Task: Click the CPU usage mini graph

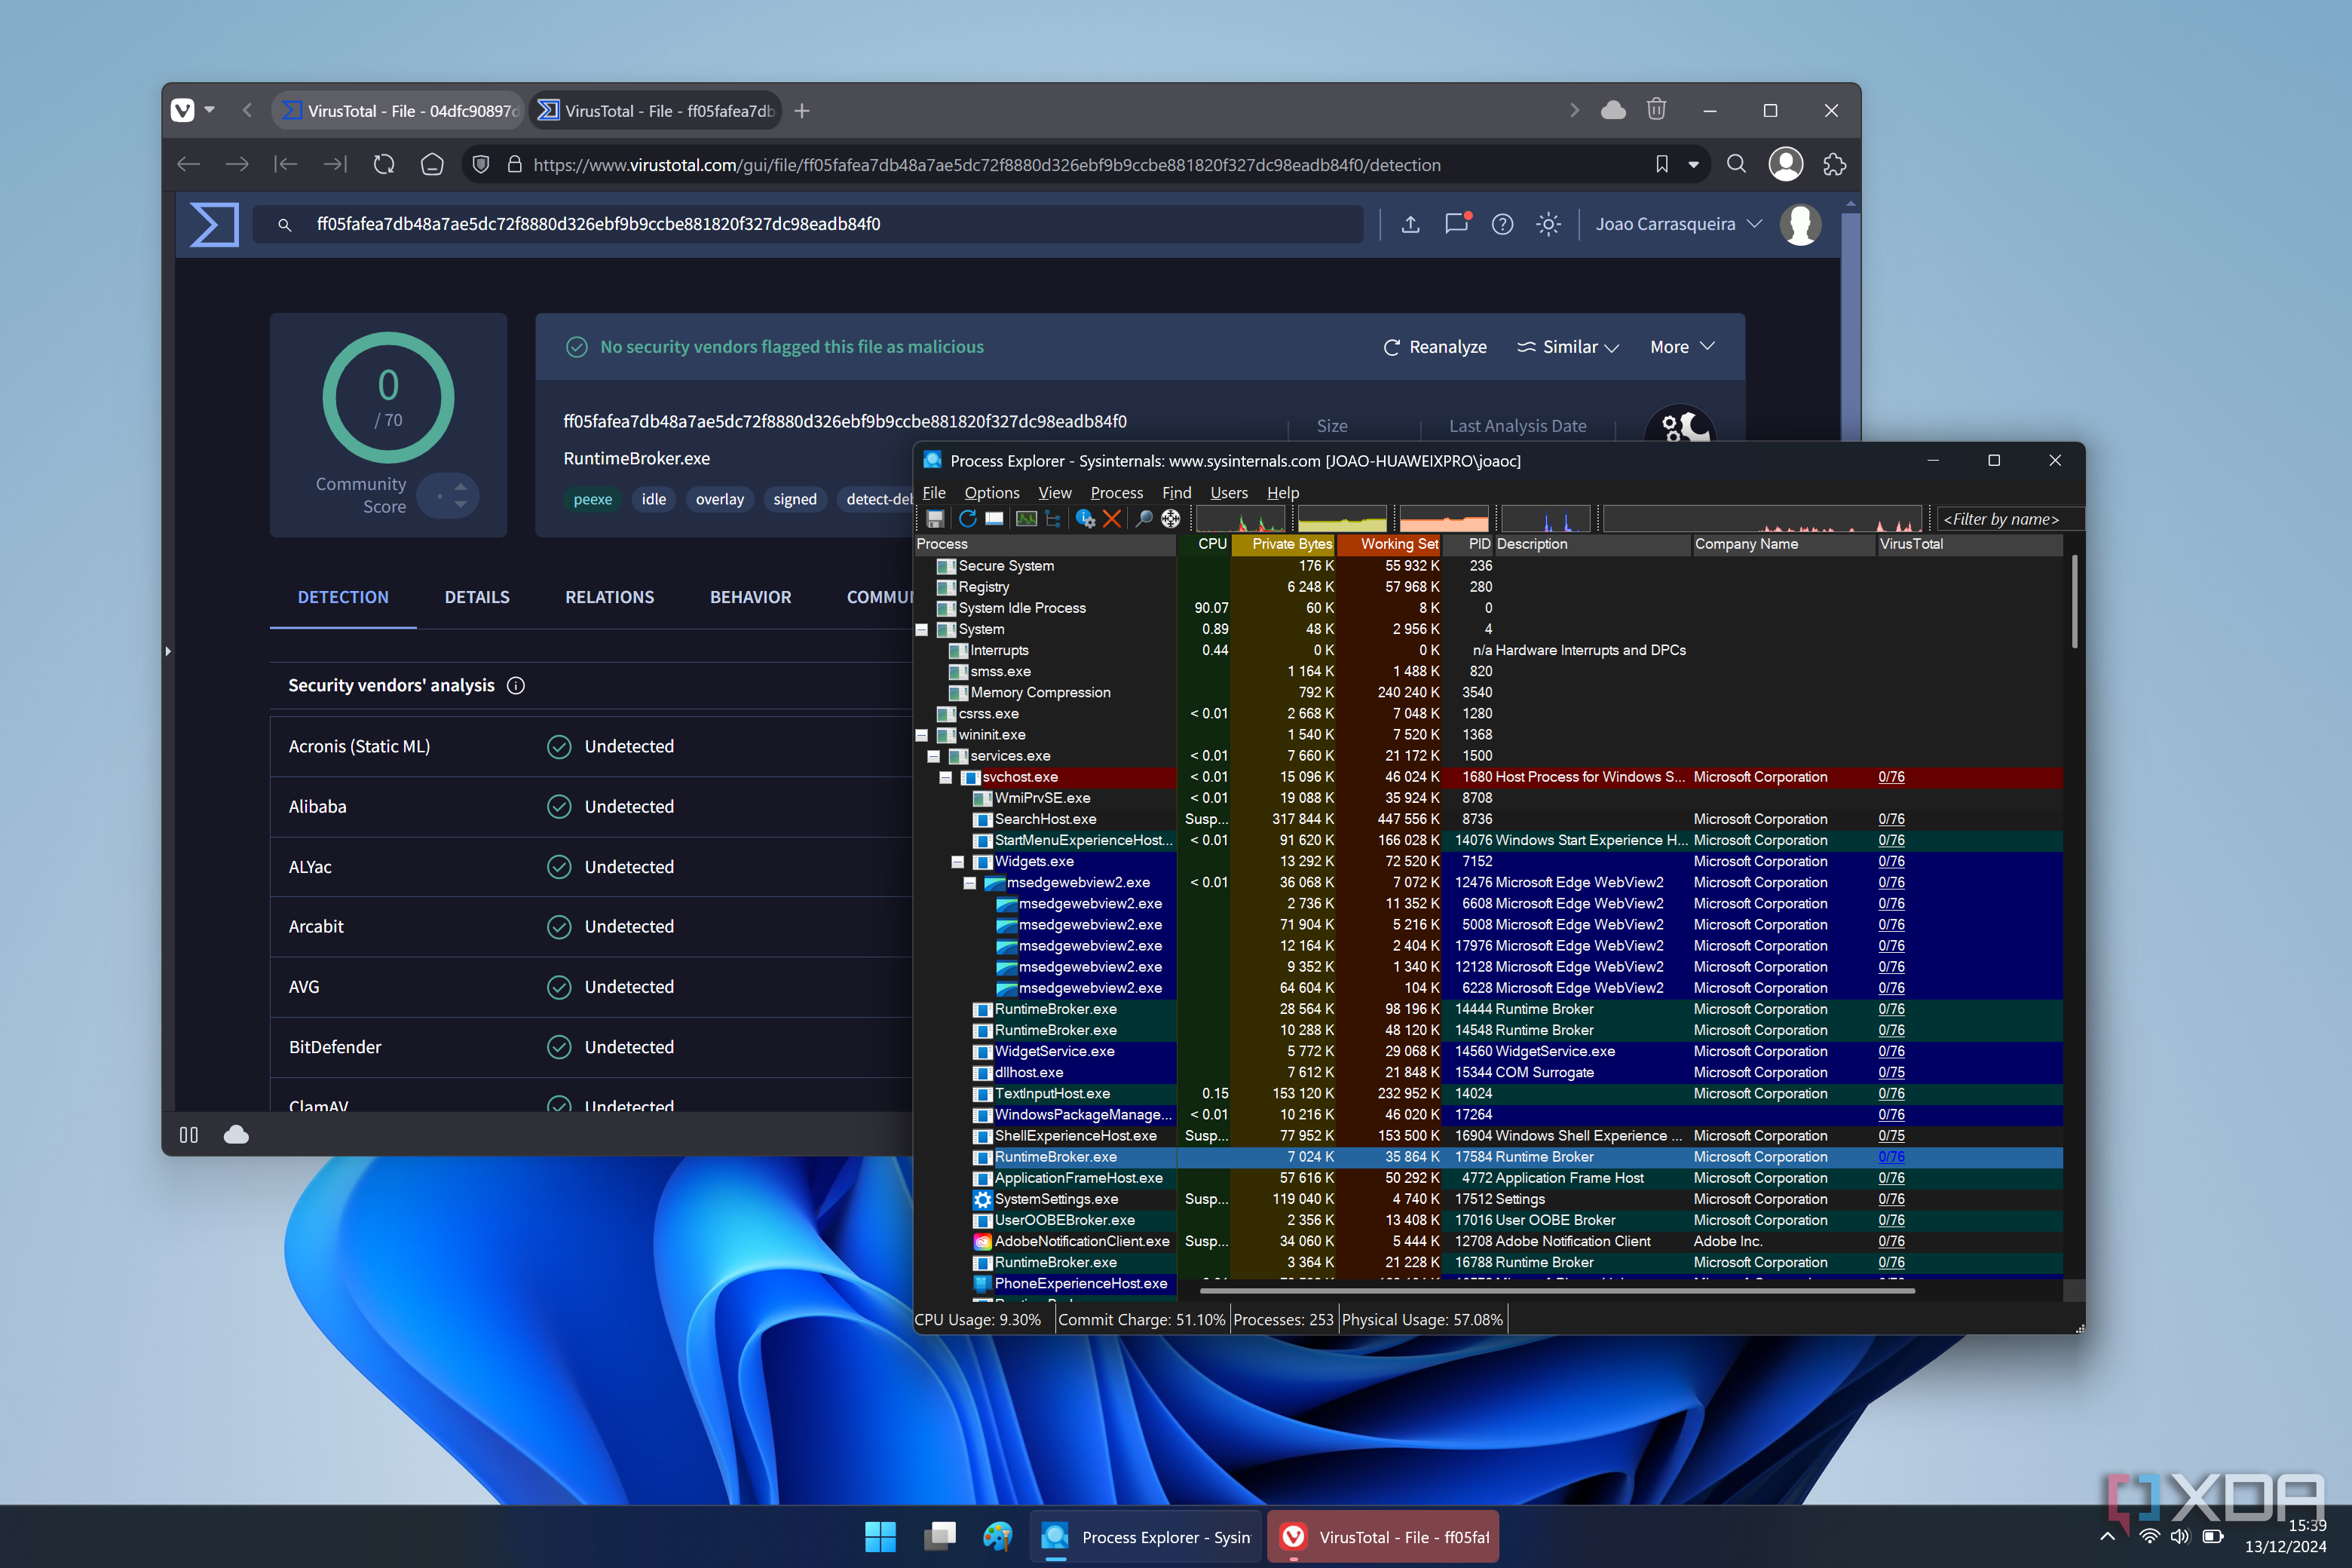Action: click(x=1241, y=519)
